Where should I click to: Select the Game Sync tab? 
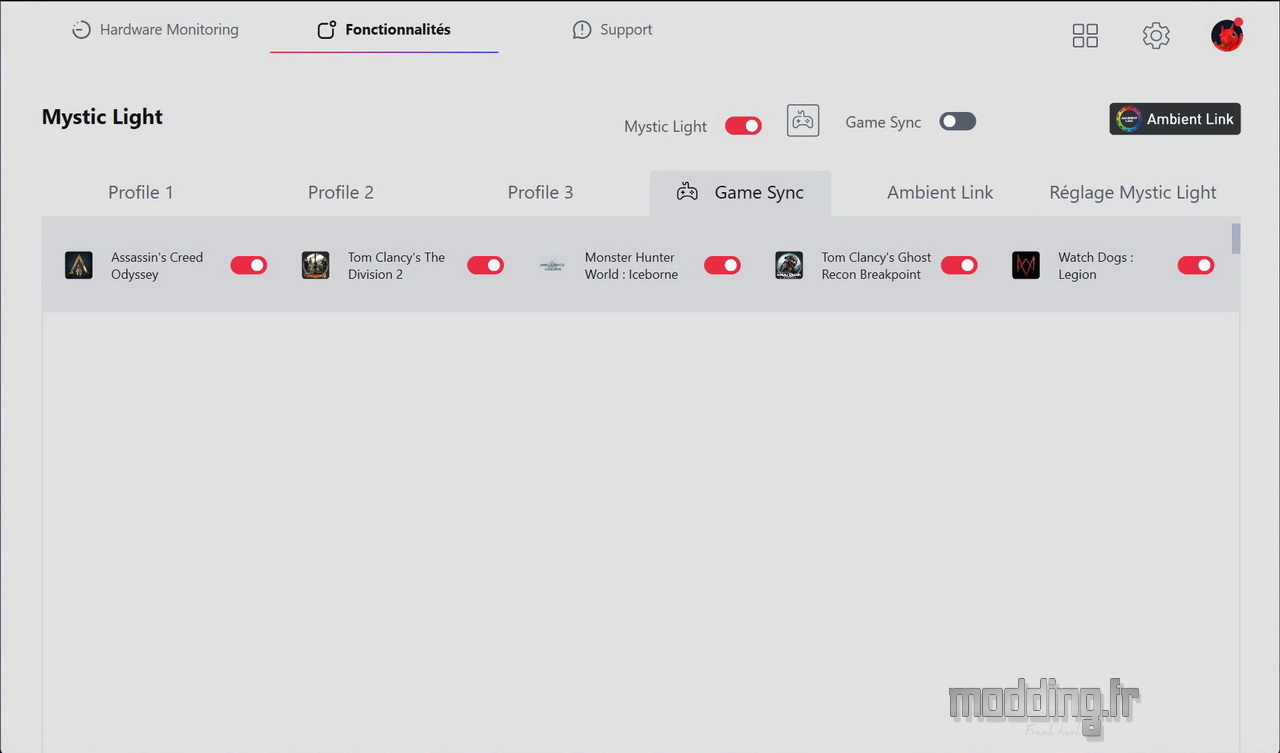[740, 193]
